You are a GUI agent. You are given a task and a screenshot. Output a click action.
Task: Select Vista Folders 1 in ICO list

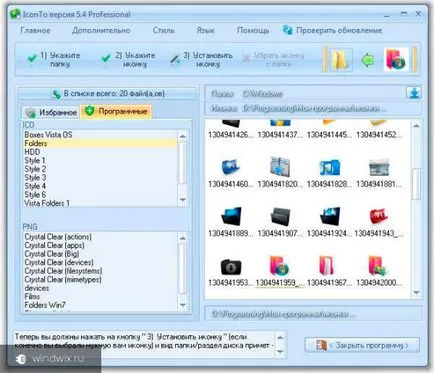click(x=100, y=203)
